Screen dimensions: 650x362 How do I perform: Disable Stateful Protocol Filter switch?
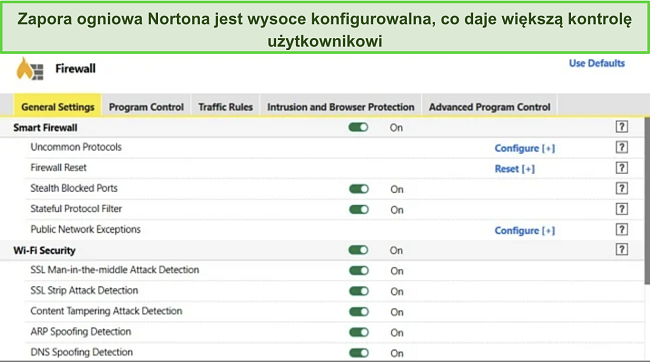point(359,209)
